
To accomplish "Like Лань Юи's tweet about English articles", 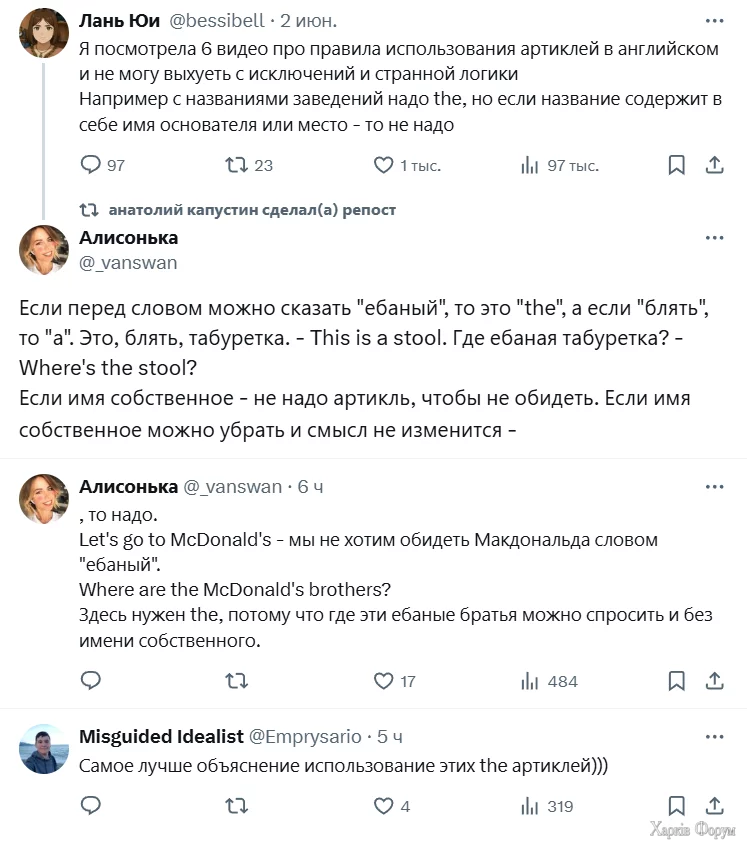I will pos(383,165).
